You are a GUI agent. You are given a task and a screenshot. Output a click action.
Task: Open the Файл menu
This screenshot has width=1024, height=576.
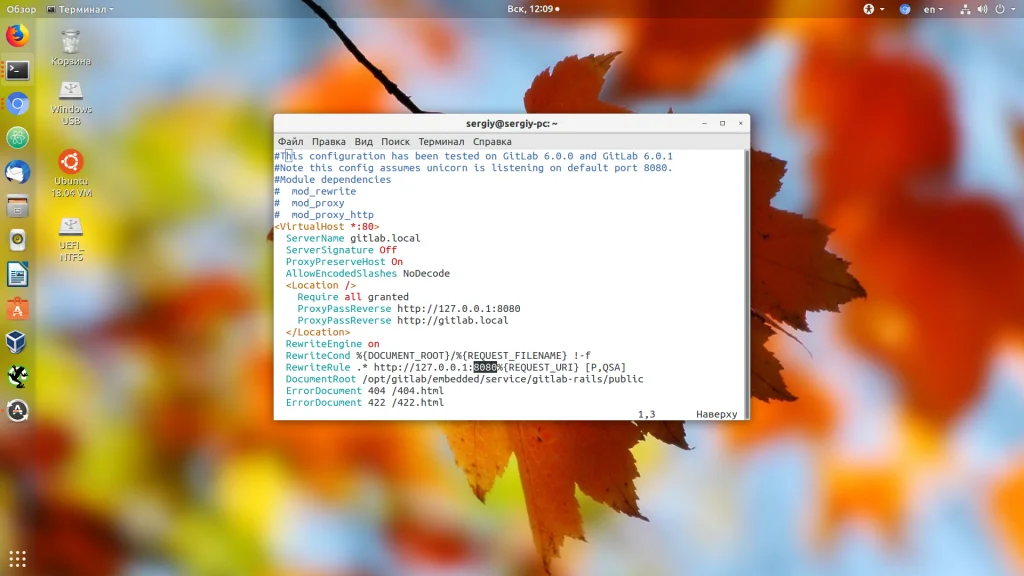[290, 142]
